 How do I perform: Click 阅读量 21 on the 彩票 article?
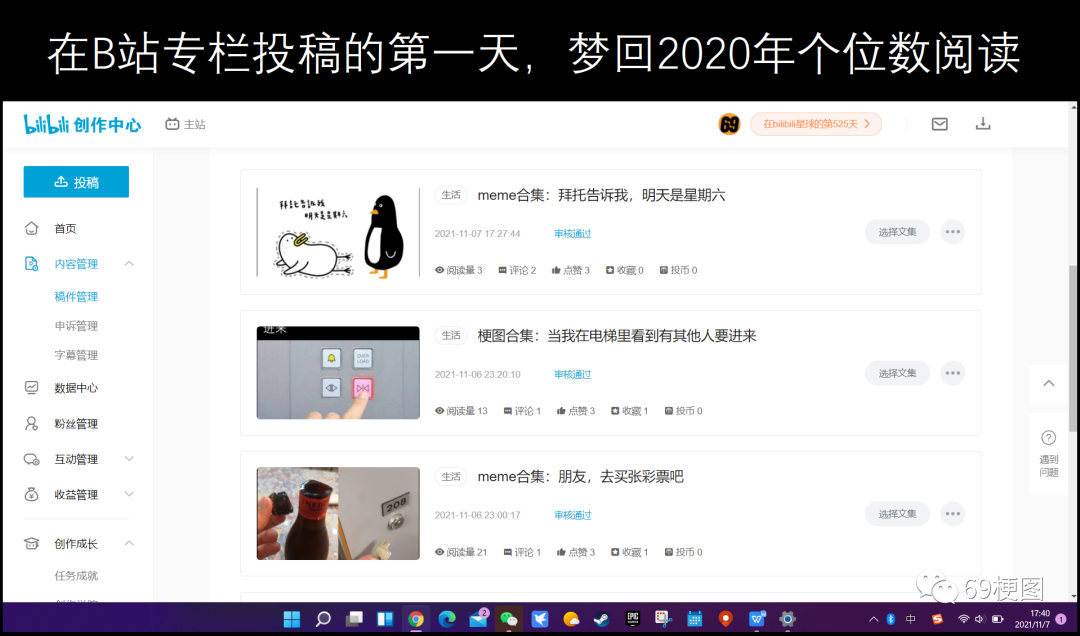tap(461, 552)
